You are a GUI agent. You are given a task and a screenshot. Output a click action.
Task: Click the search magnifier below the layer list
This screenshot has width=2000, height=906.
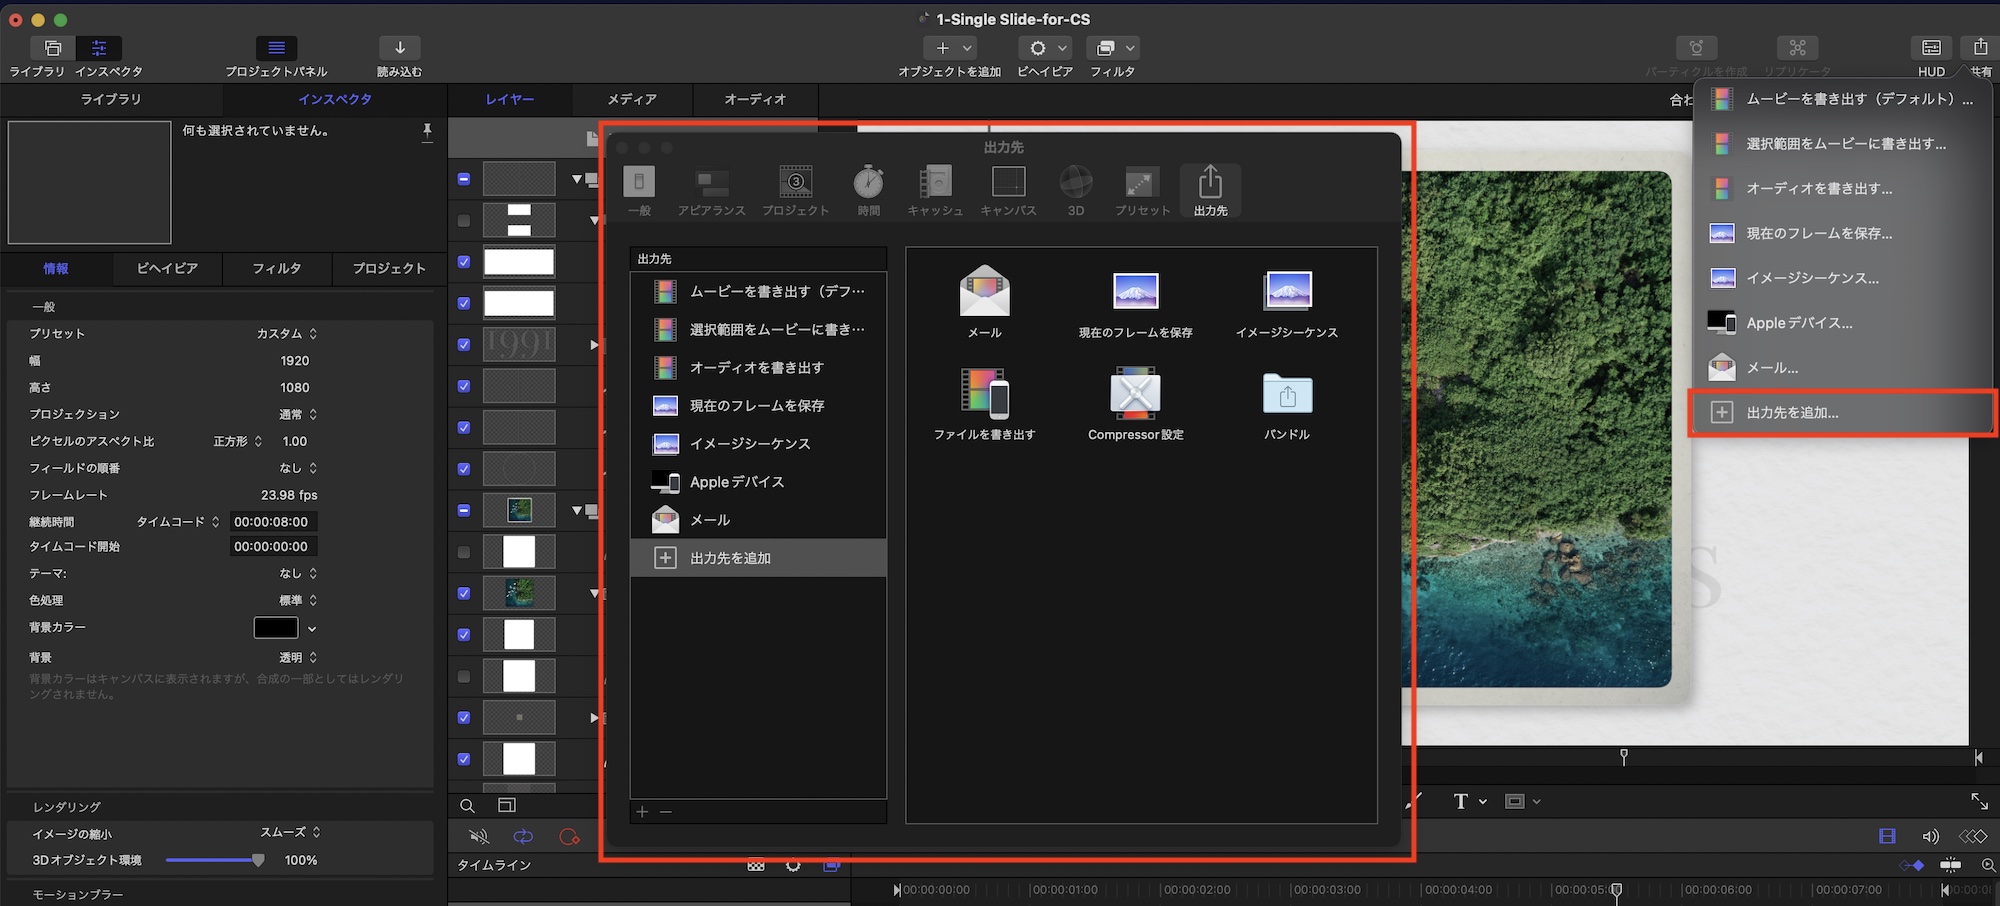467,805
